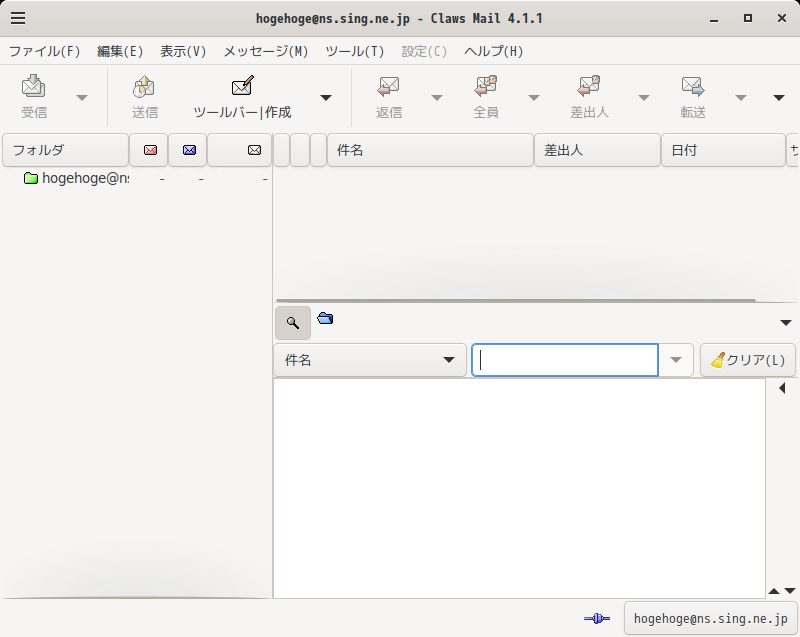Sort messages by the 日付 column header

pyautogui.click(x=723, y=150)
